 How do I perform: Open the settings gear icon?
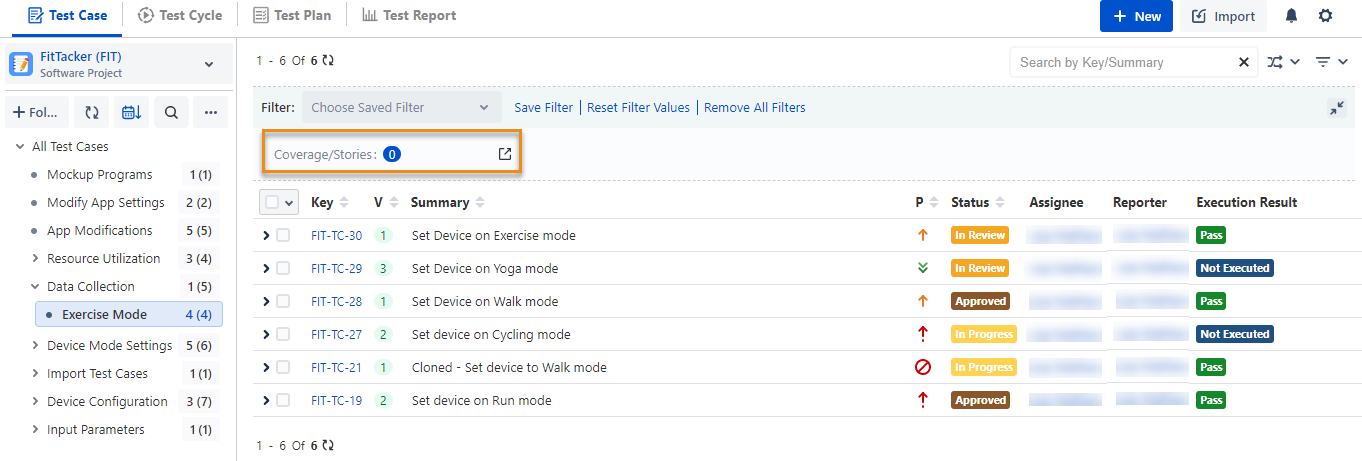(1326, 16)
